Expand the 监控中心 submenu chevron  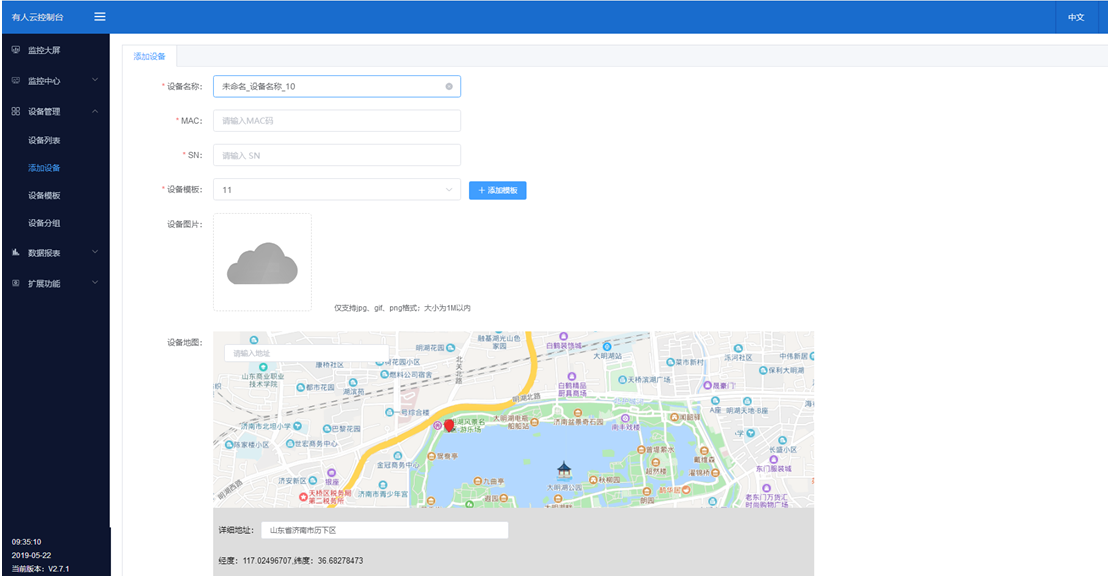point(95,80)
